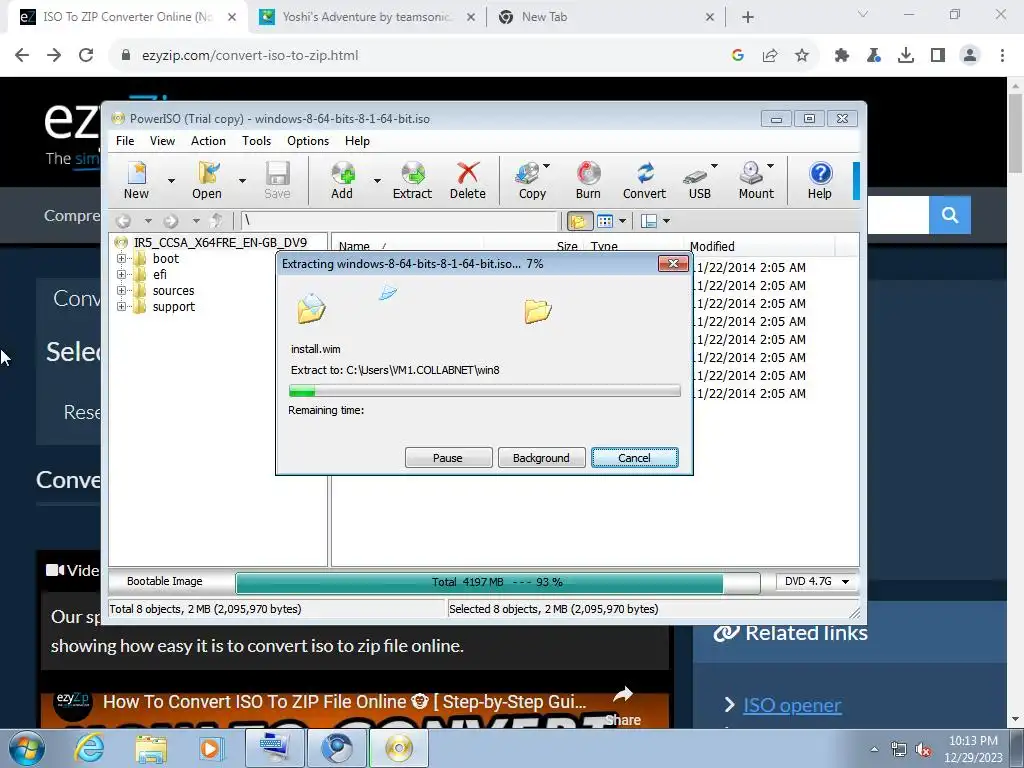Viewport: 1024px width, 768px height.
Task: Open the ISO opener related link
Action: pyautogui.click(x=792, y=705)
